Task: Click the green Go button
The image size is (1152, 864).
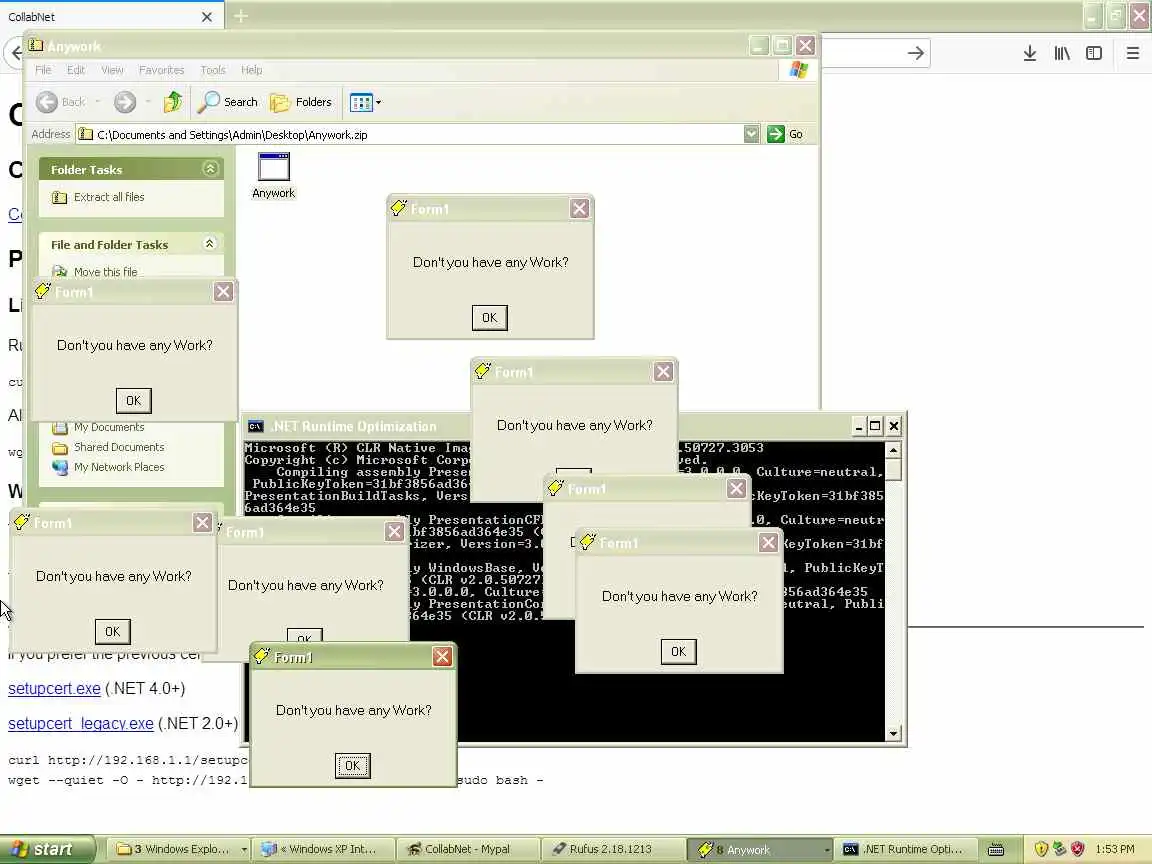Action: point(785,134)
